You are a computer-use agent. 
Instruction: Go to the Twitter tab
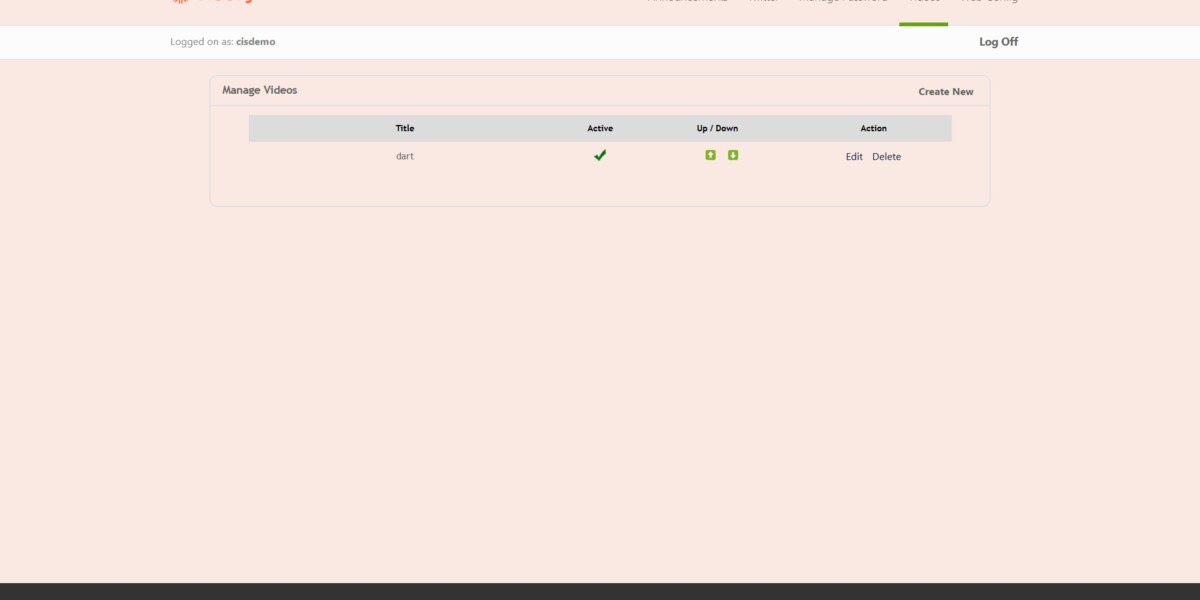(764, 3)
